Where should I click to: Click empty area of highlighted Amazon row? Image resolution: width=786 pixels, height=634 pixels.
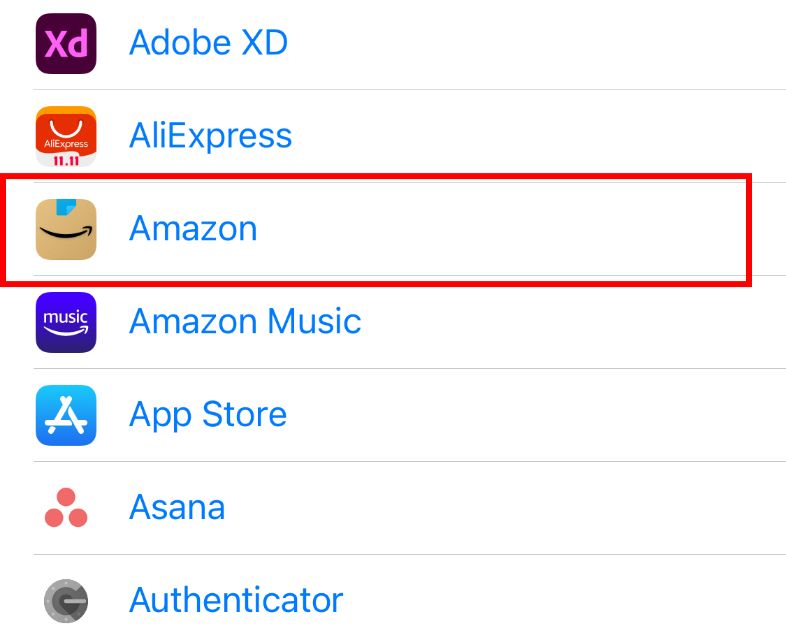pos(500,229)
